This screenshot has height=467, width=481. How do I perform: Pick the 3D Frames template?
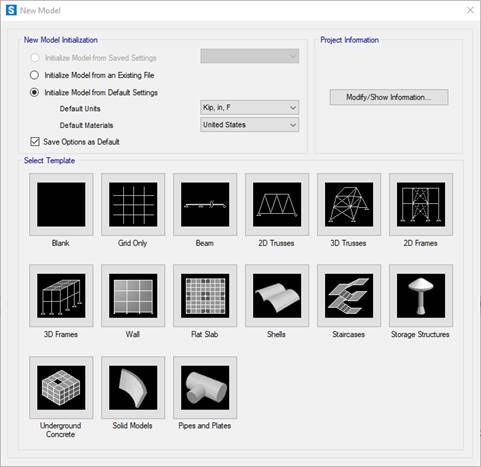click(x=61, y=296)
